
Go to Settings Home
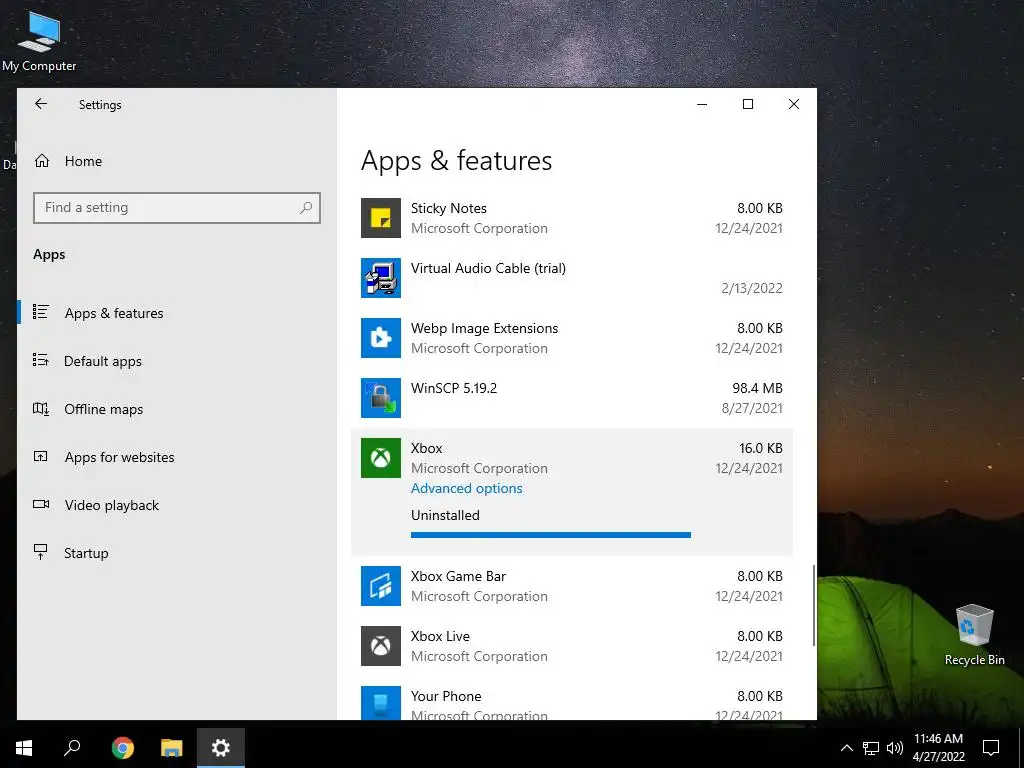[x=83, y=161]
